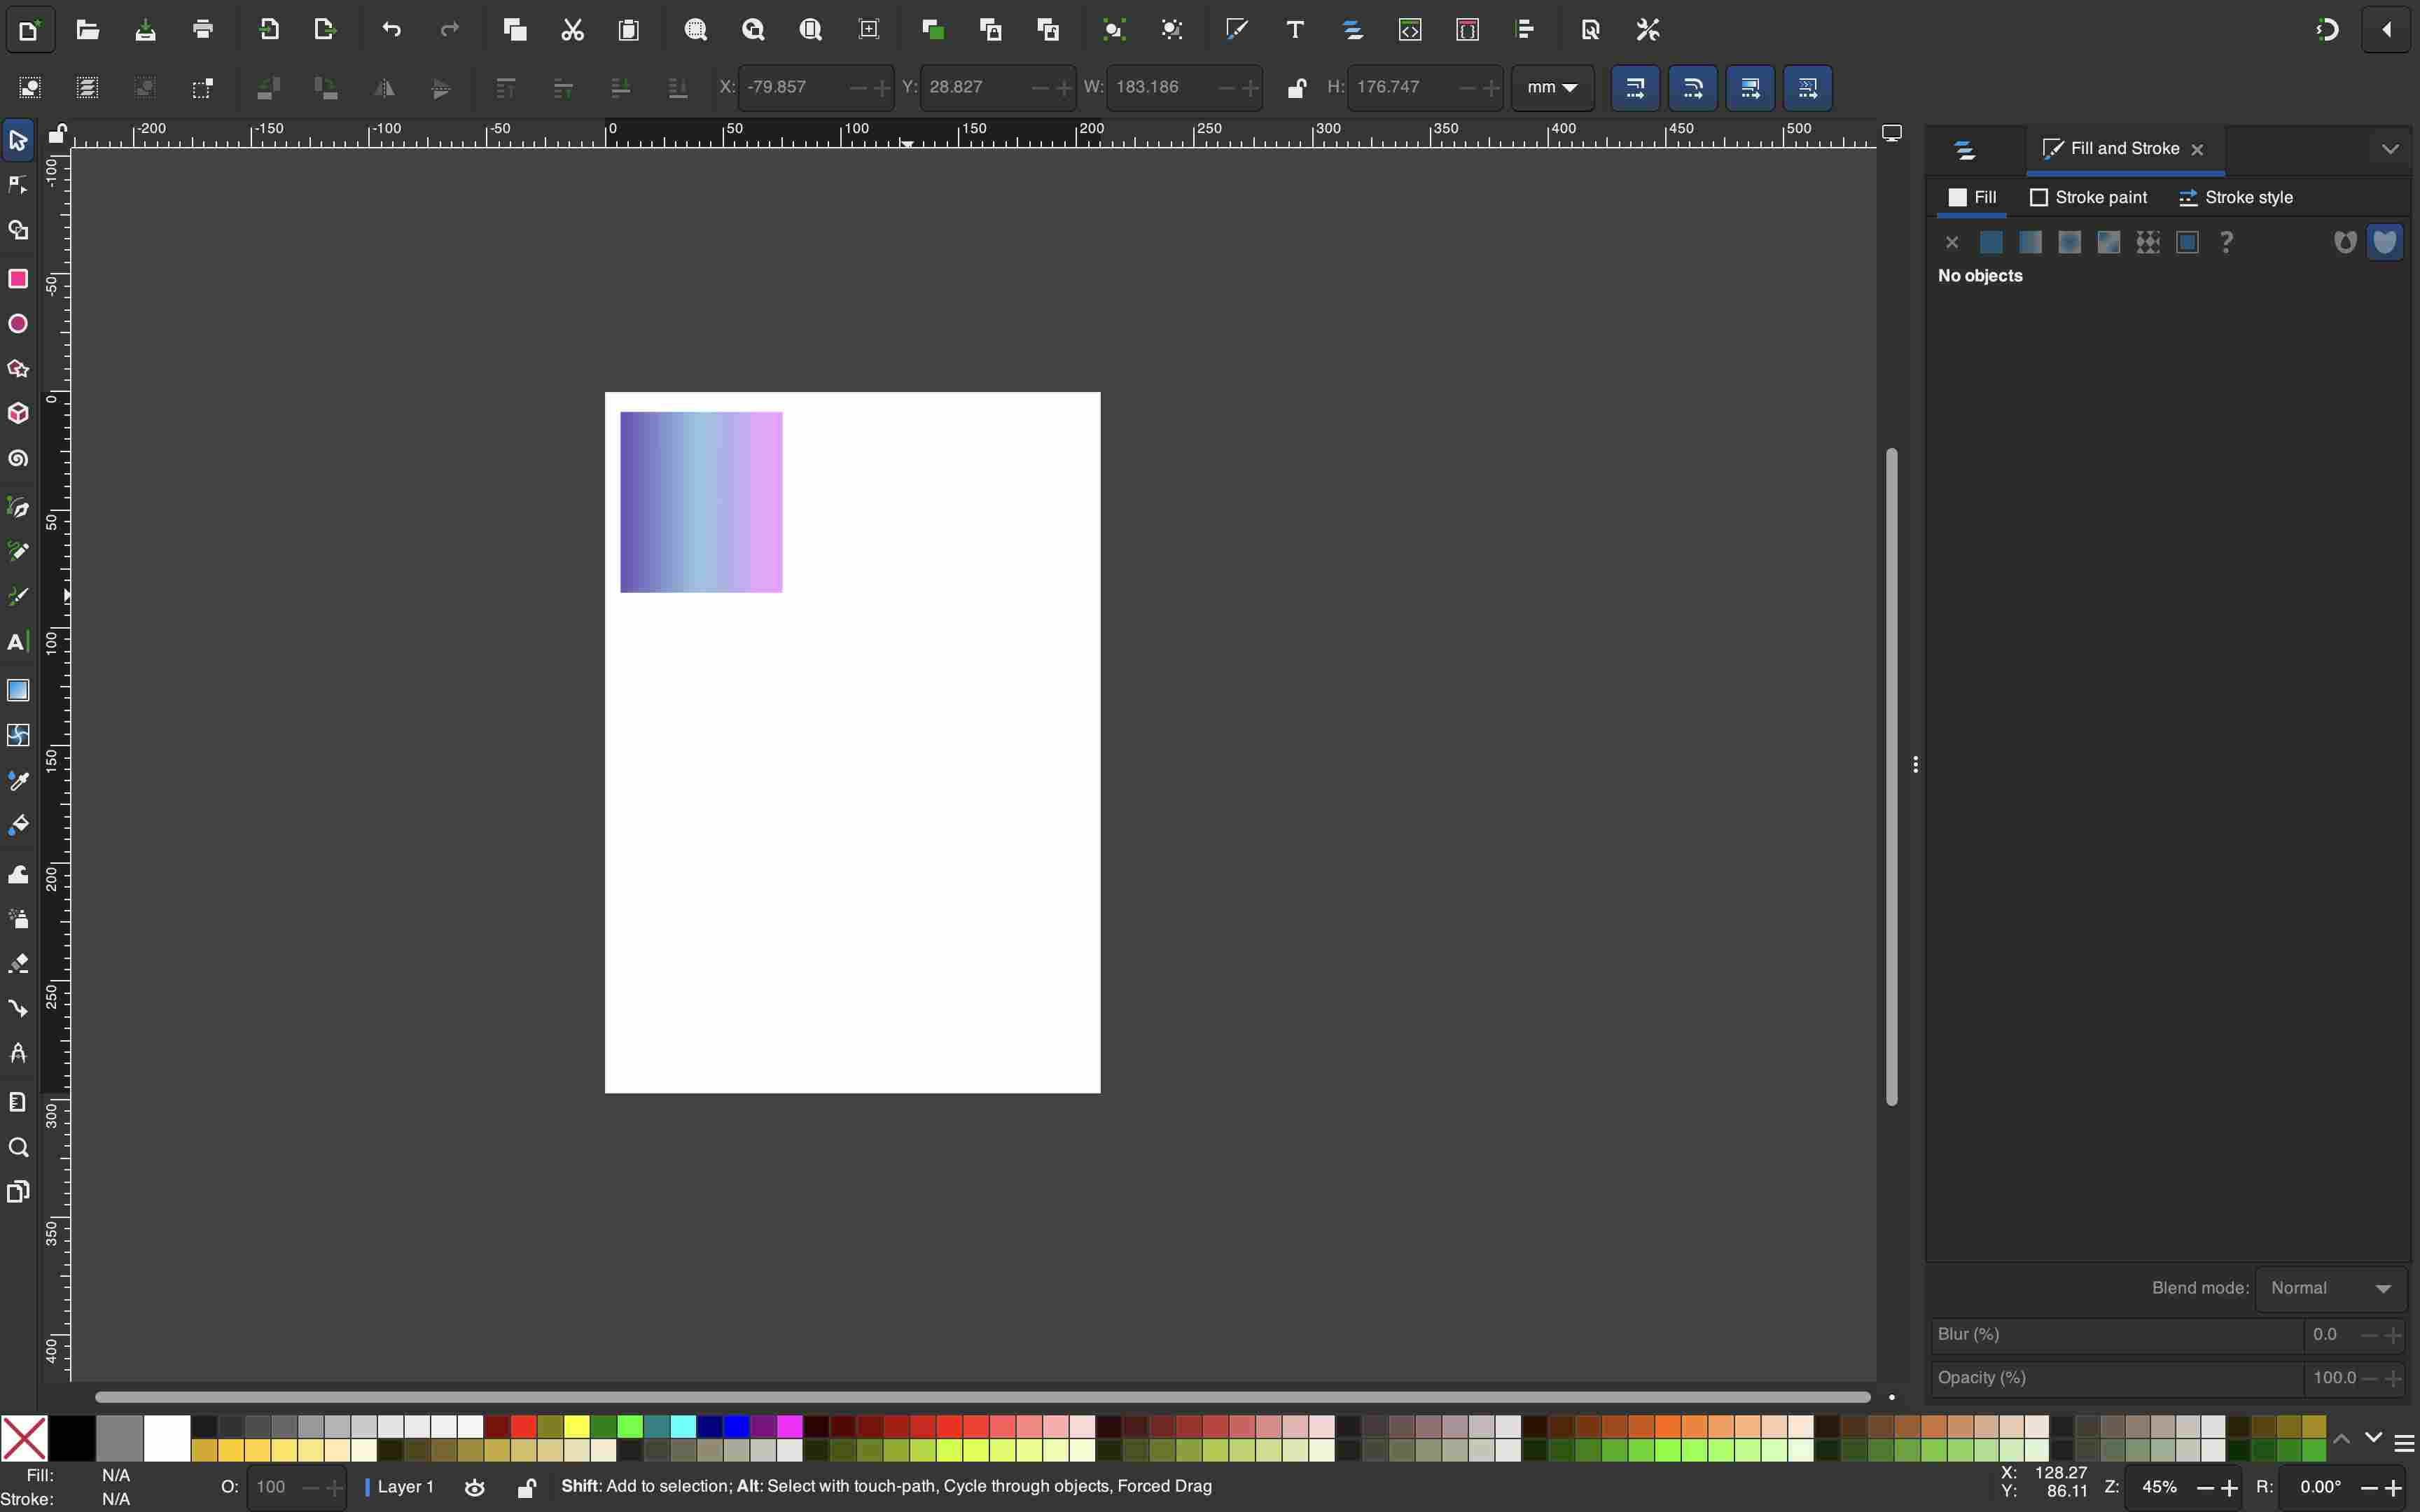This screenshot has width=2420, height=1512.
Task: Open the XML Editor dialog icon
Action: coord(1410,30)
